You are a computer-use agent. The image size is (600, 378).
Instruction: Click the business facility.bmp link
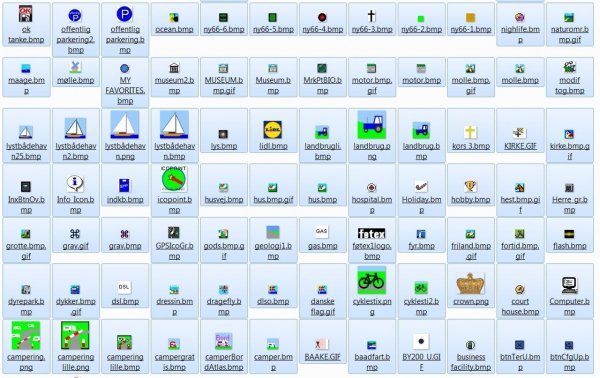(x=470, y=362)
